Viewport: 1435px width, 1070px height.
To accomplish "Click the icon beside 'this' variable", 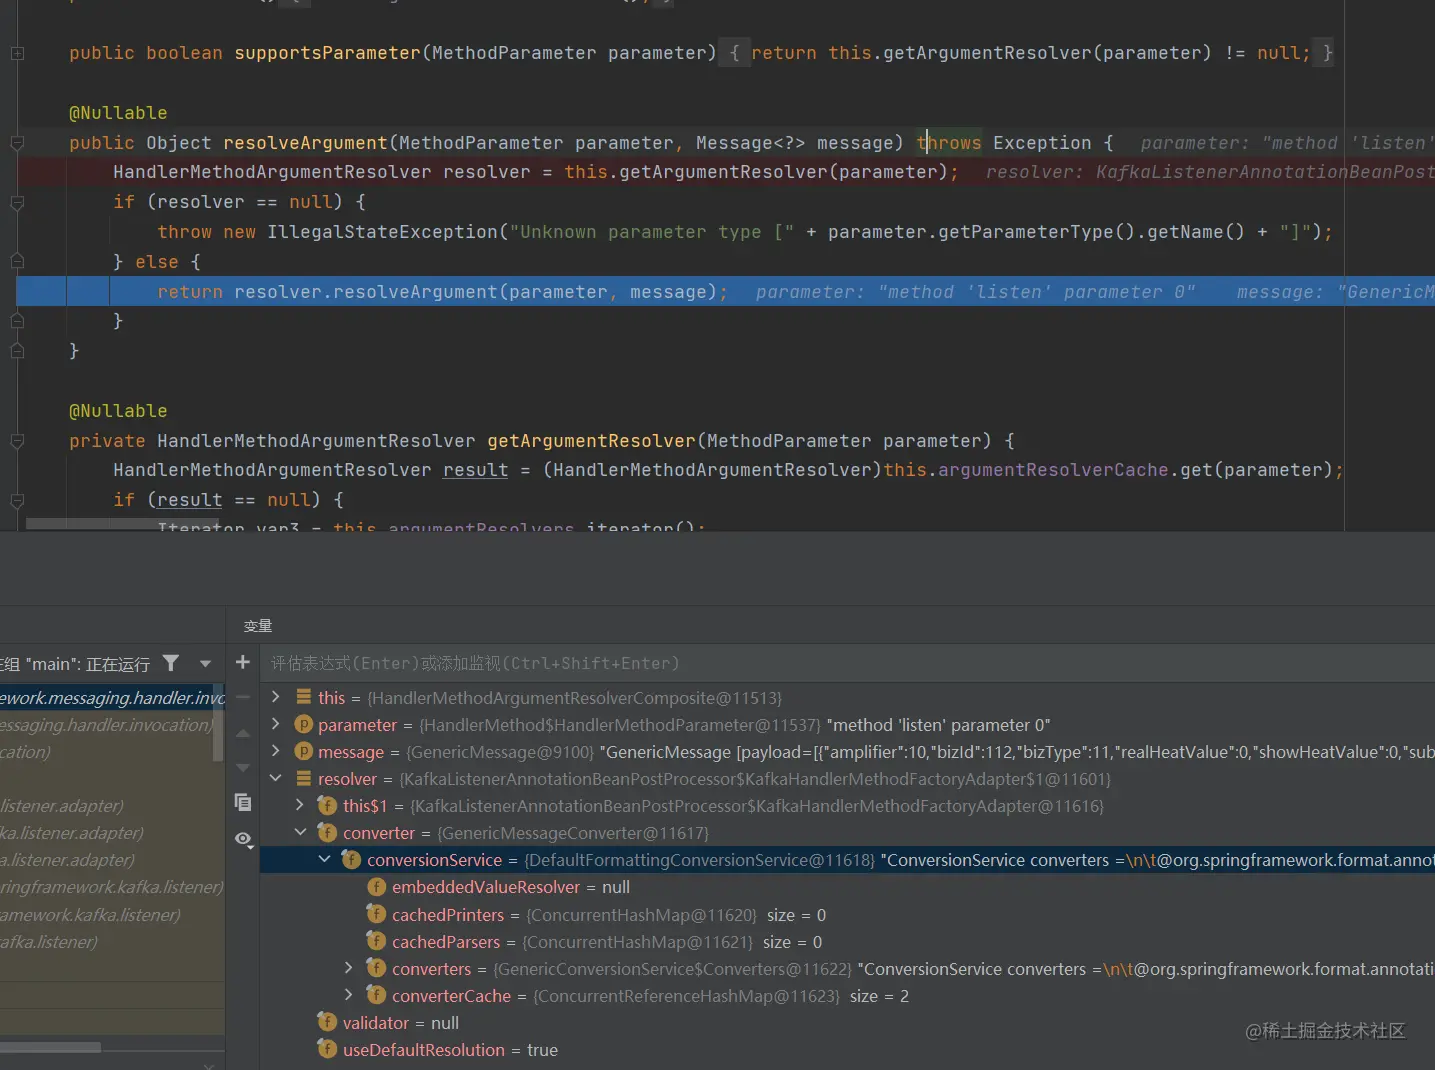I will point(303,697).
